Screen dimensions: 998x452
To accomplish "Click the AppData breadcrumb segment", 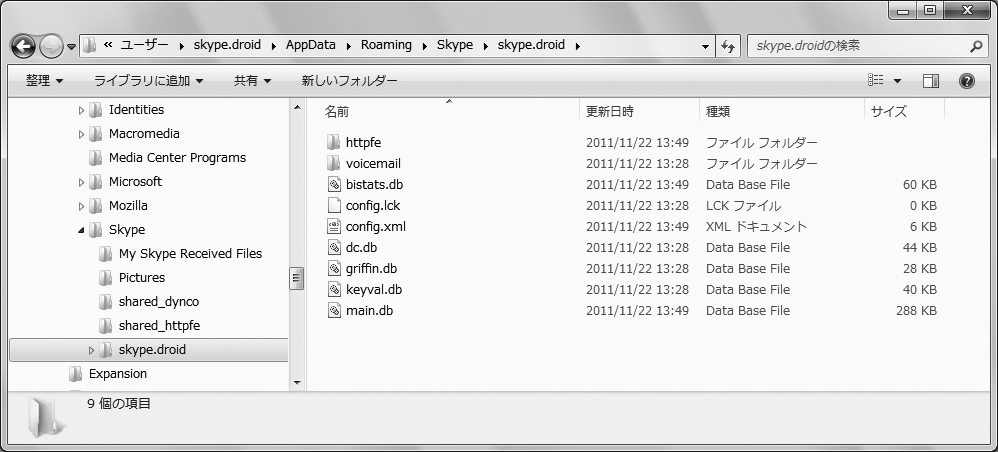I will tap(312, 45).
